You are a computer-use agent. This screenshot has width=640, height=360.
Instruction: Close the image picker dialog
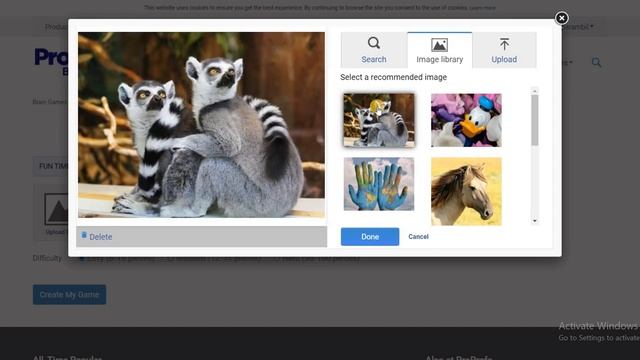pyautogui.click(x=562, y=18)
